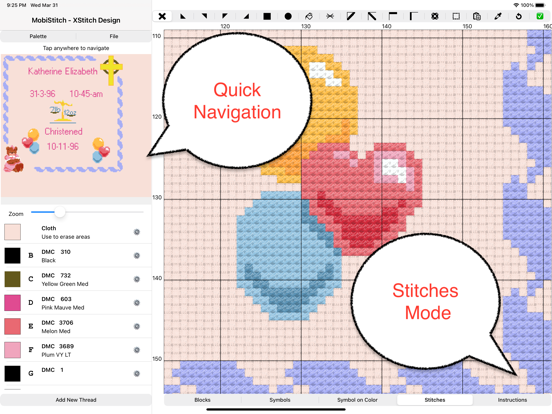Click the 'Pink Mauve Med' thread name
552x414 pixels.
[63, 308]
